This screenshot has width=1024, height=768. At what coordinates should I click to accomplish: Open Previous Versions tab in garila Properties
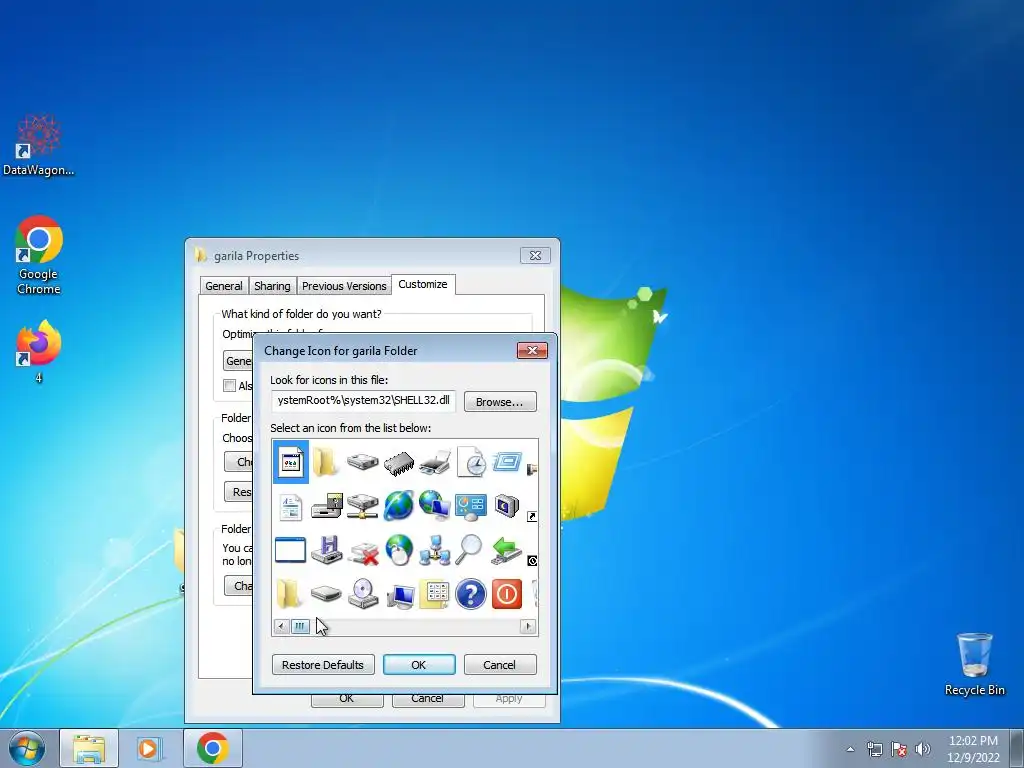click(x=344, y=286)
